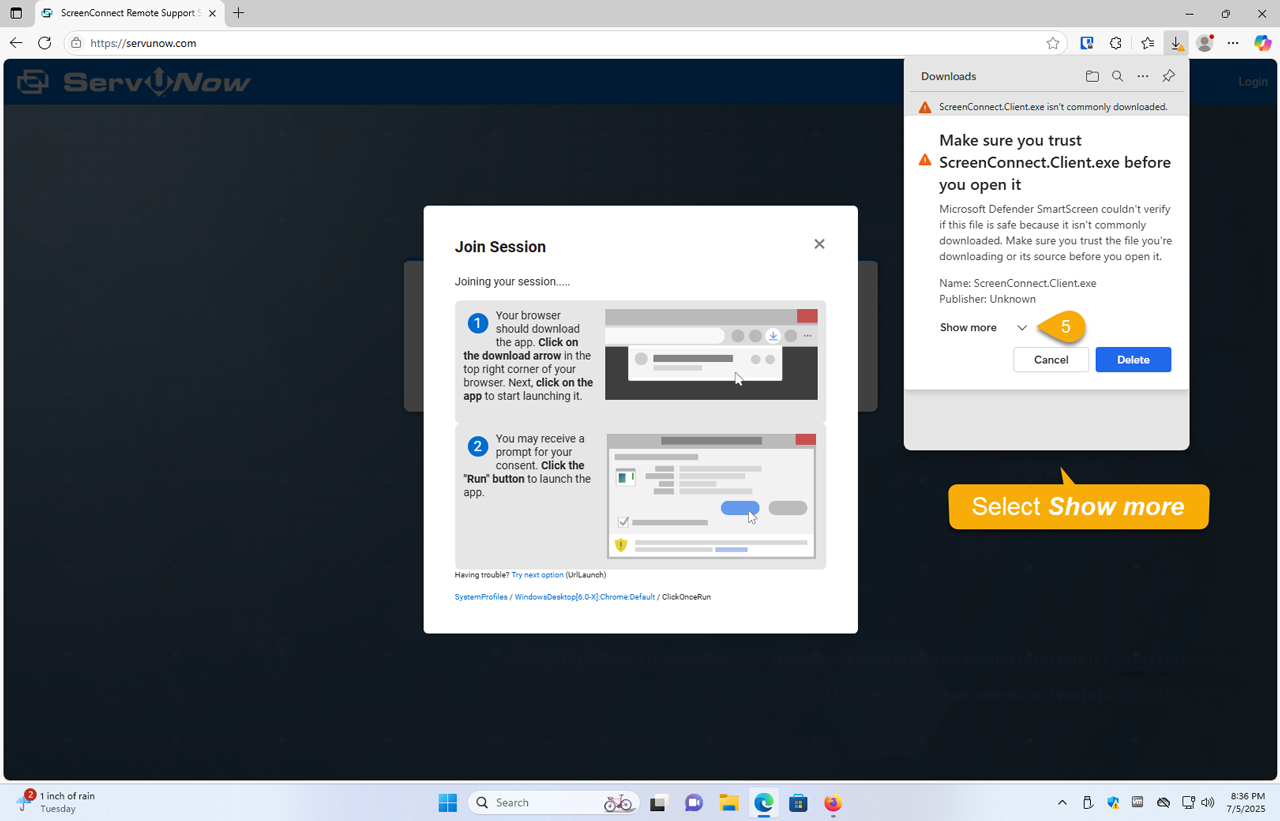This screenshot has width=1280, height=821.
Task: Click the Try next option link
Action: [x=537, y=575]
